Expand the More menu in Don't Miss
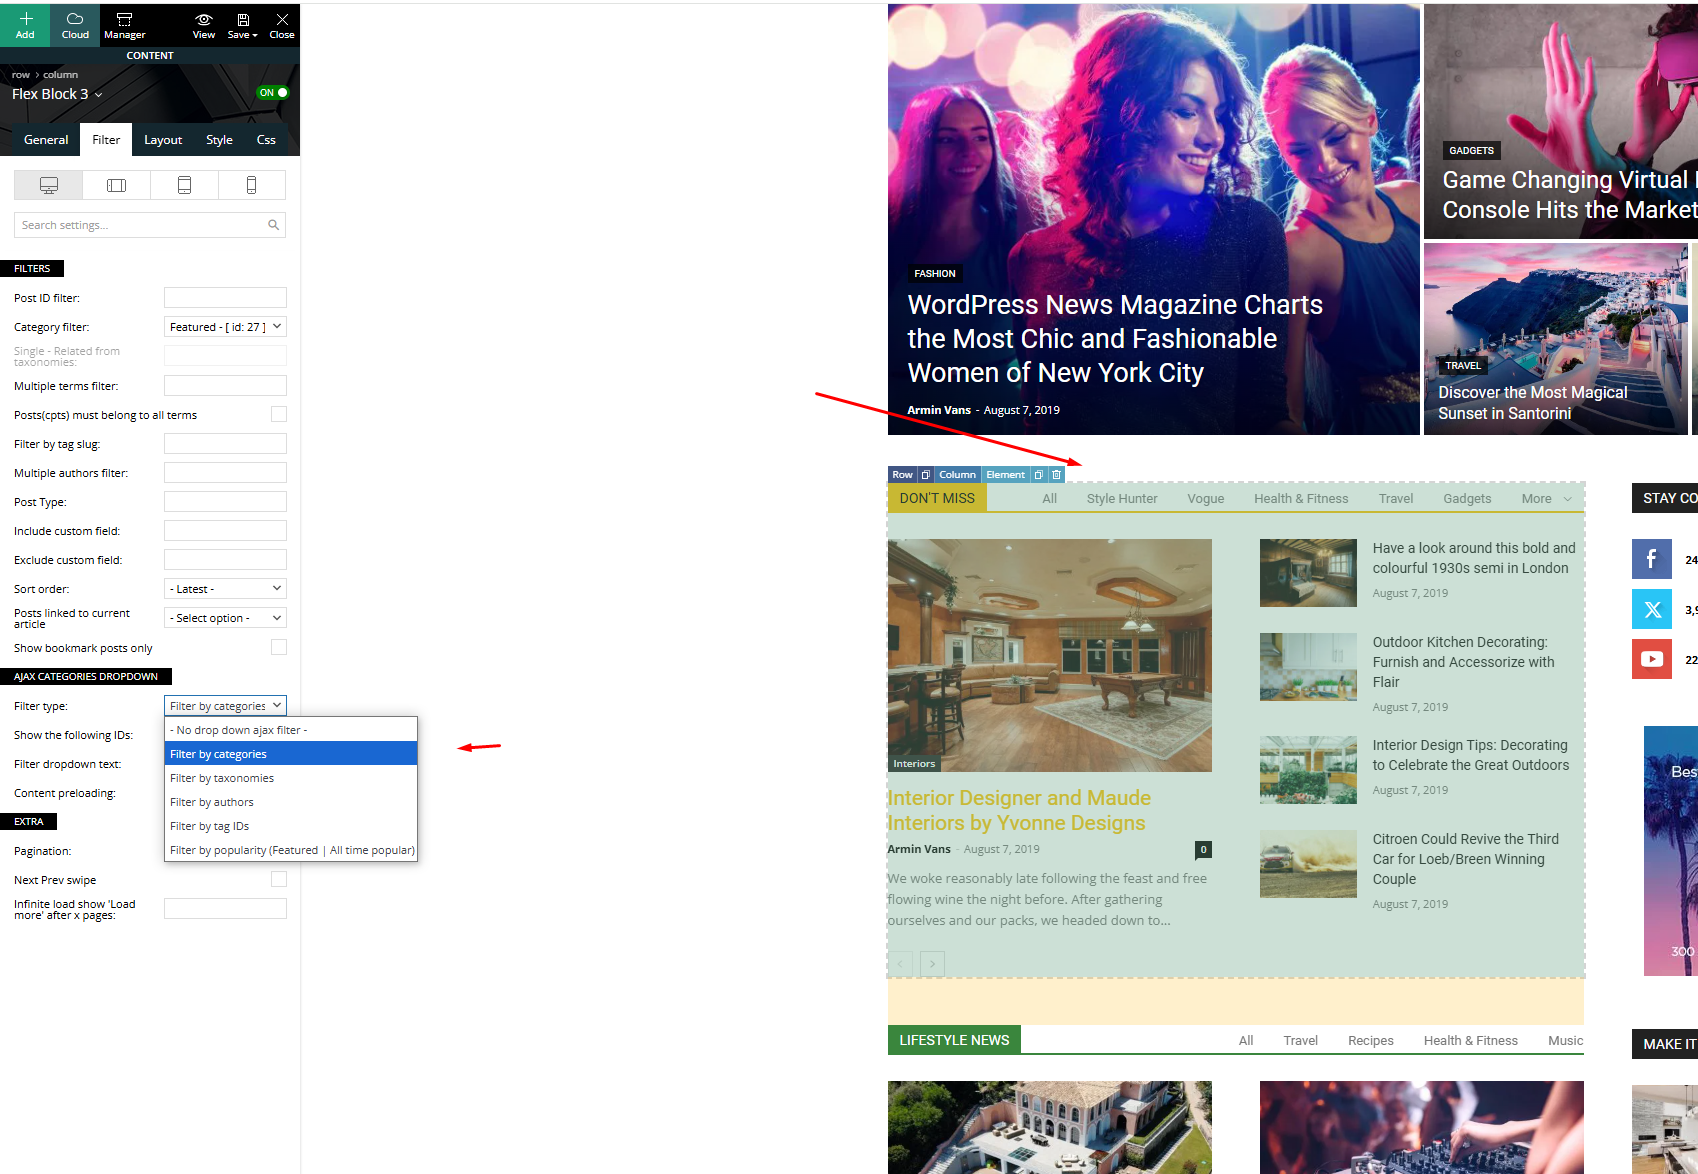This screenshot has height=1174, width=1698. point(1546,499)
